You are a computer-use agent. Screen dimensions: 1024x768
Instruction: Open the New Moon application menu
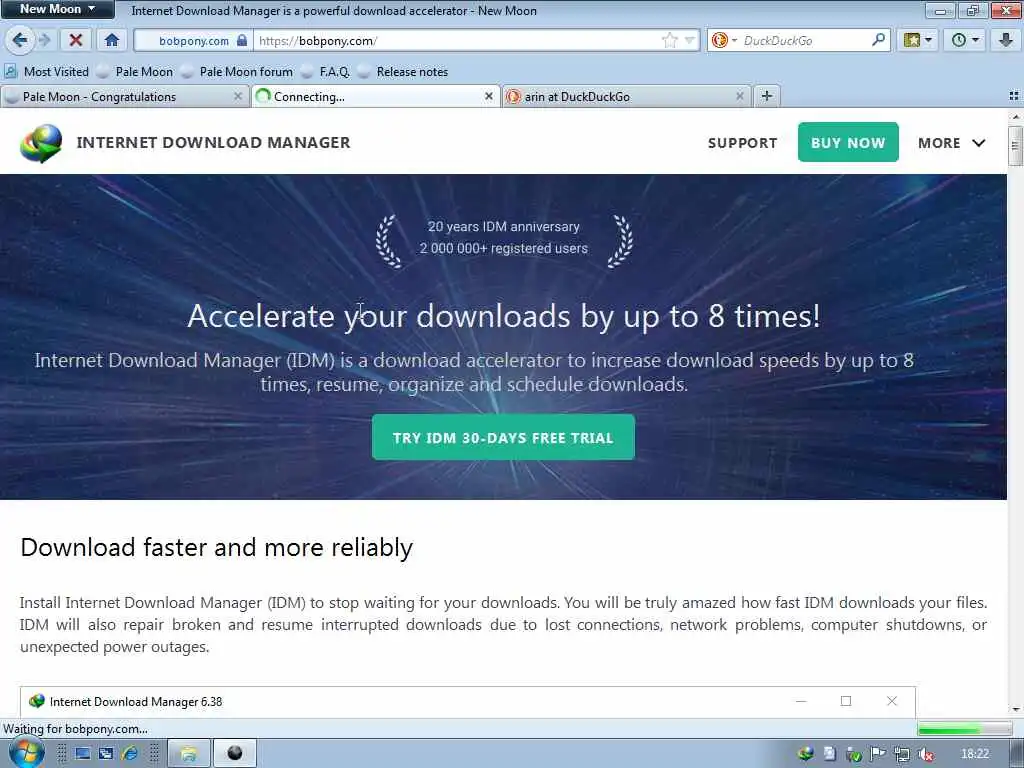click(x=57, y=9)
